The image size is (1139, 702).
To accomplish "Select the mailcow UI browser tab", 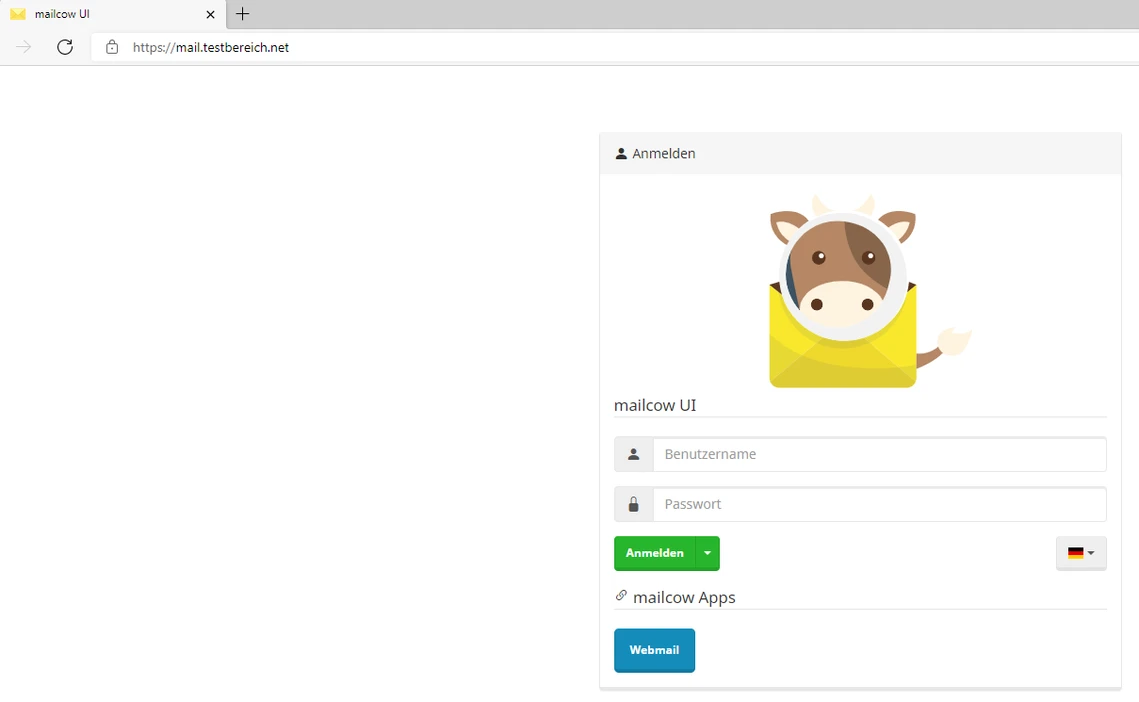I will tap(110, 15).
